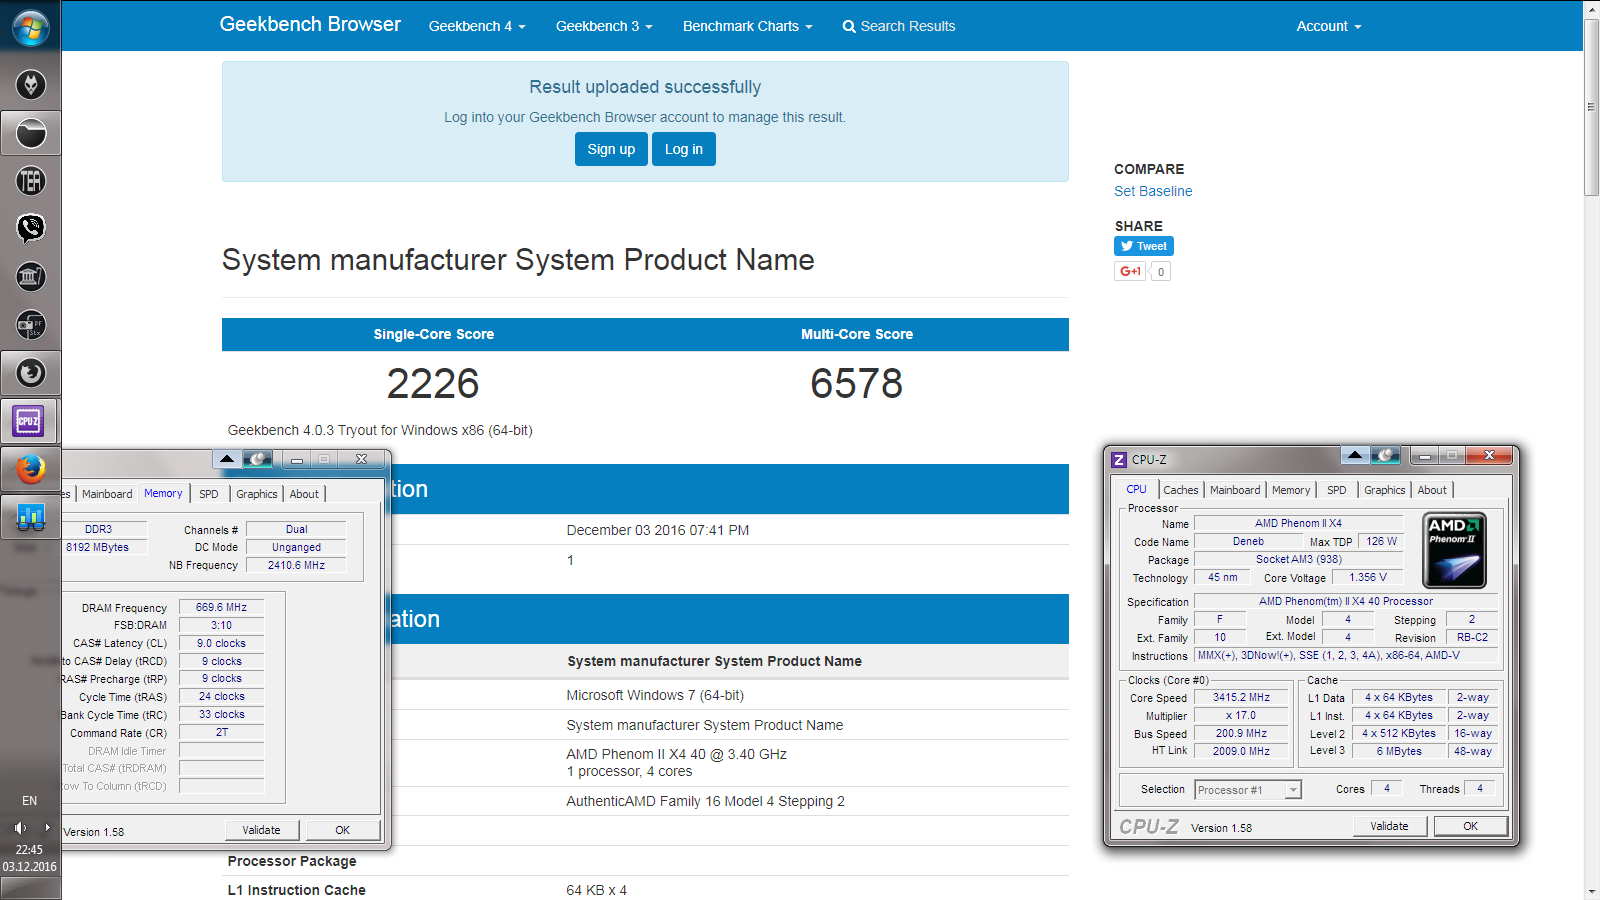Expand the Geekbench 4 dropdown menu

477,26
